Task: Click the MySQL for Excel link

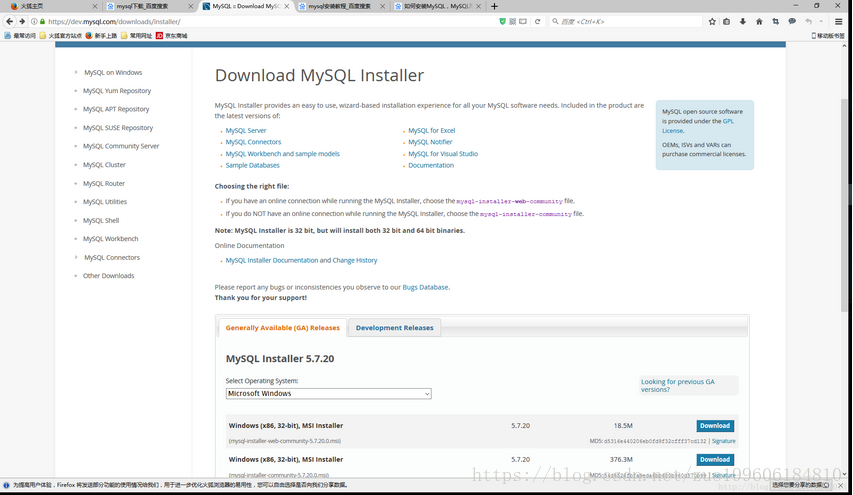Action: [x=431, y=131]
